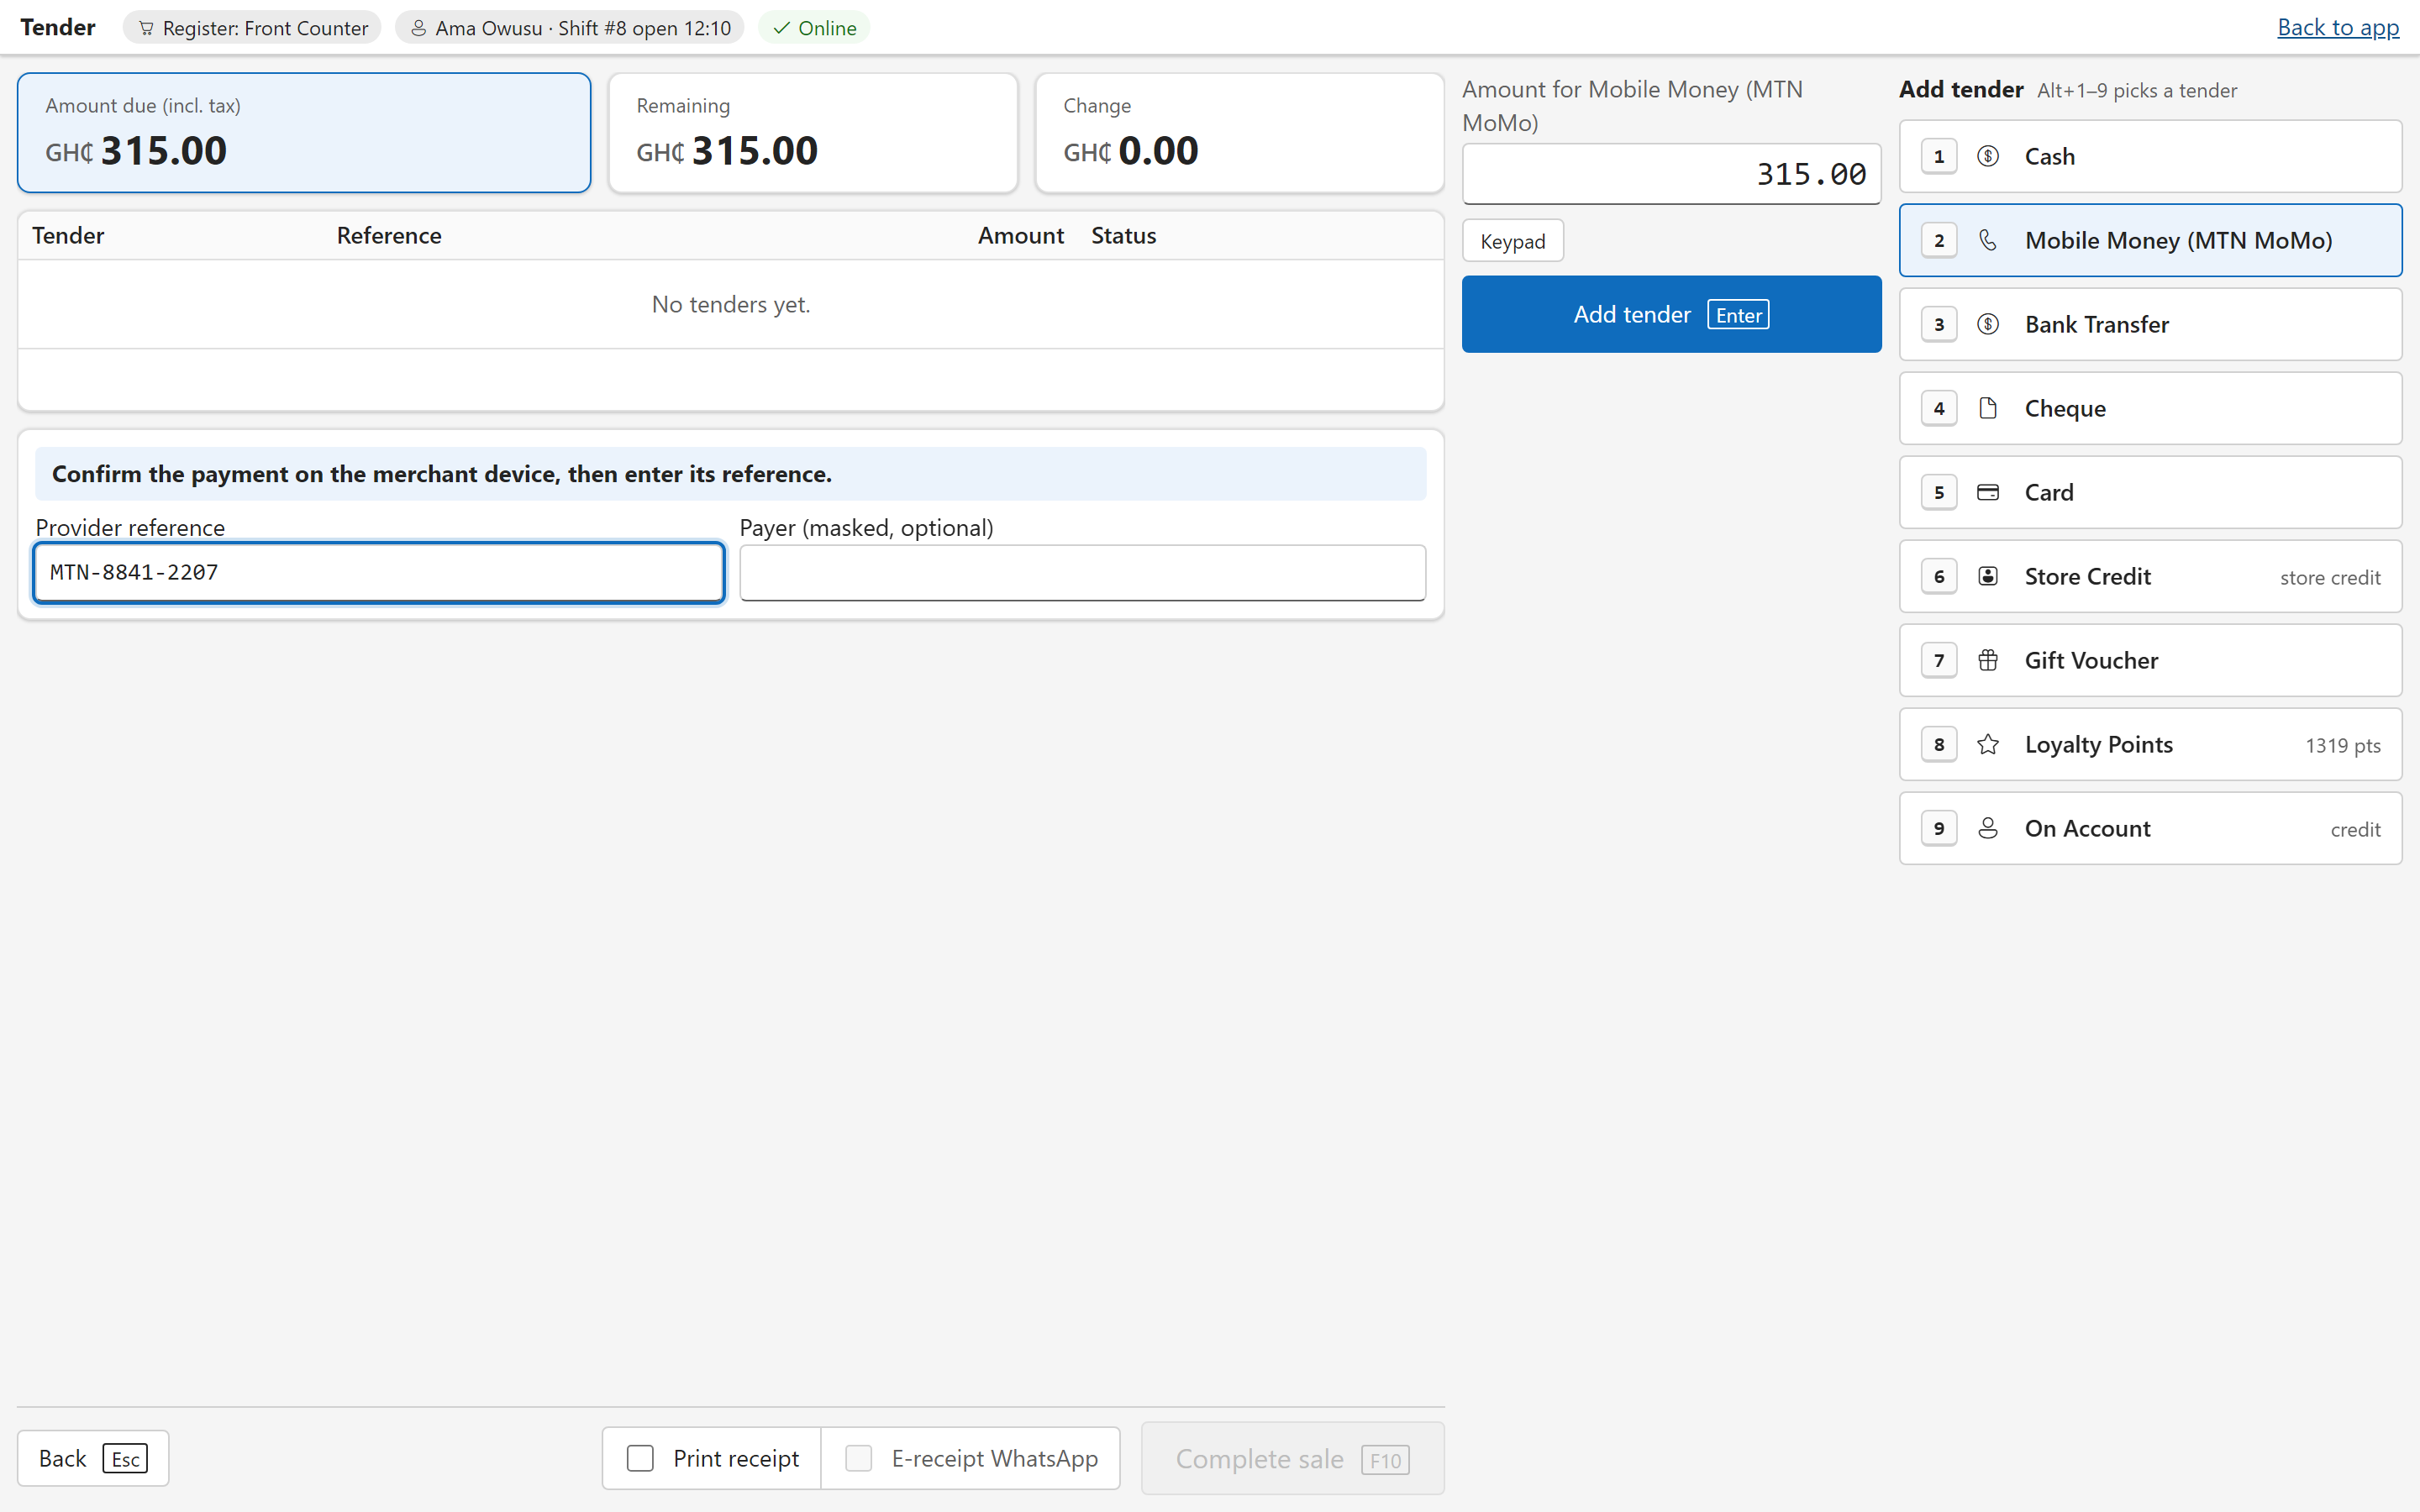Click the number 6 shortcut badge
Screen dimensions: 2420x1512
pyautogui.click(x=1939, y=576)
